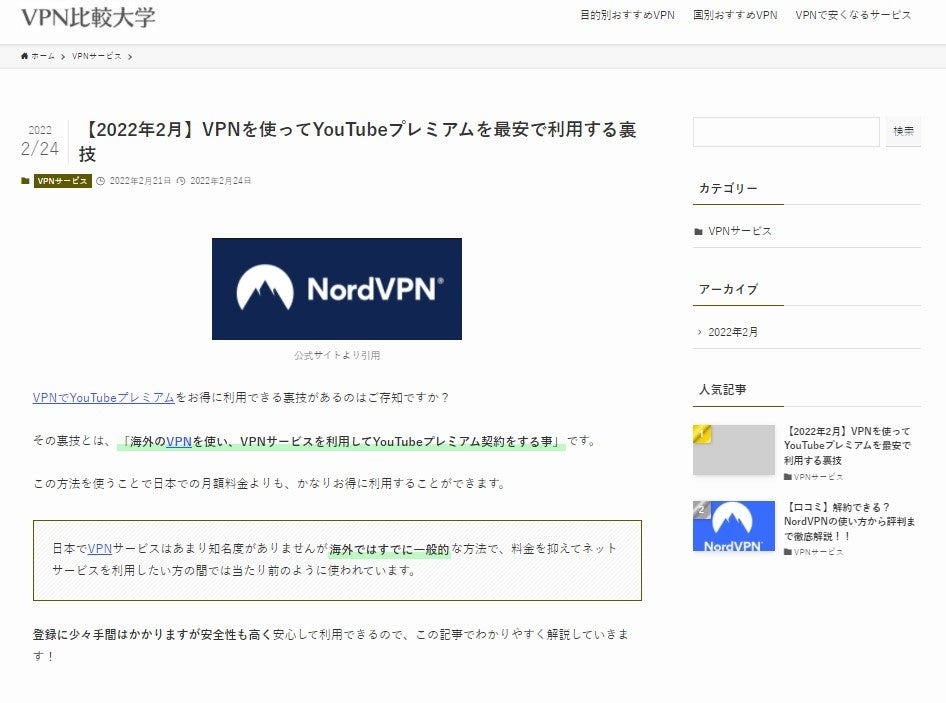Viewport: 946px width, 703px height.
Task: Open the 目的別おすすめVPN menu
Action: click(627, 15)
